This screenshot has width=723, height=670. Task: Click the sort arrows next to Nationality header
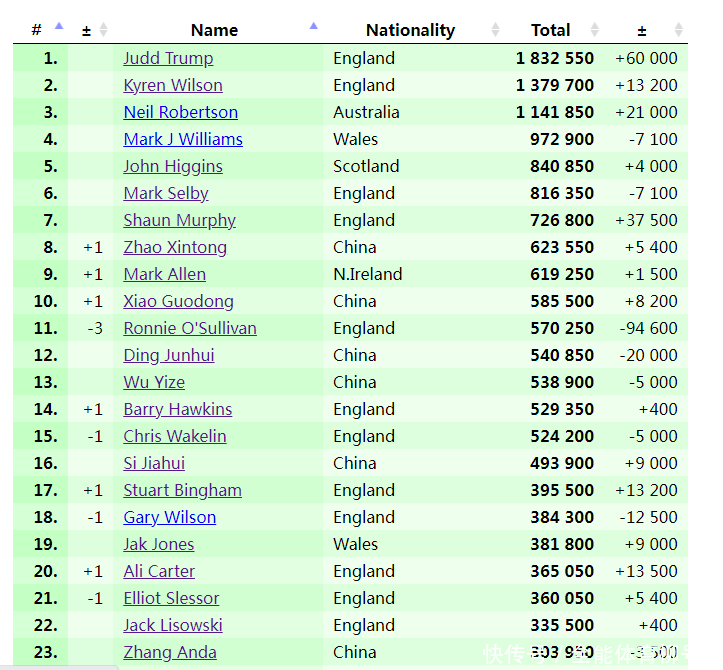tap(496, 30)
